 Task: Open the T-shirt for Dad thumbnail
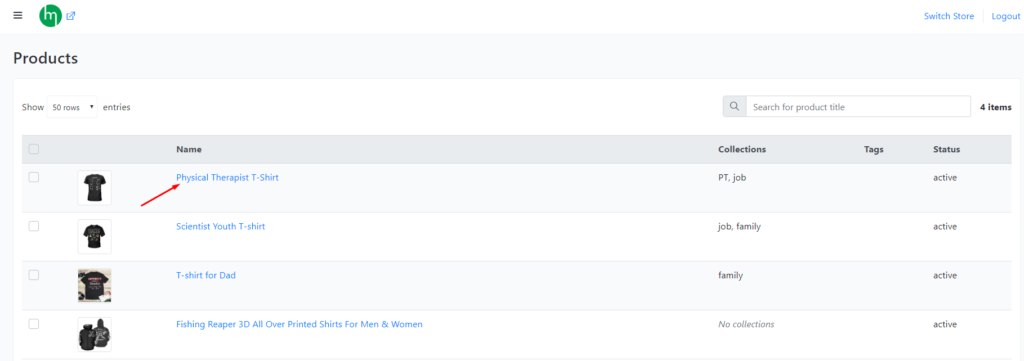[x=94, y=285]
